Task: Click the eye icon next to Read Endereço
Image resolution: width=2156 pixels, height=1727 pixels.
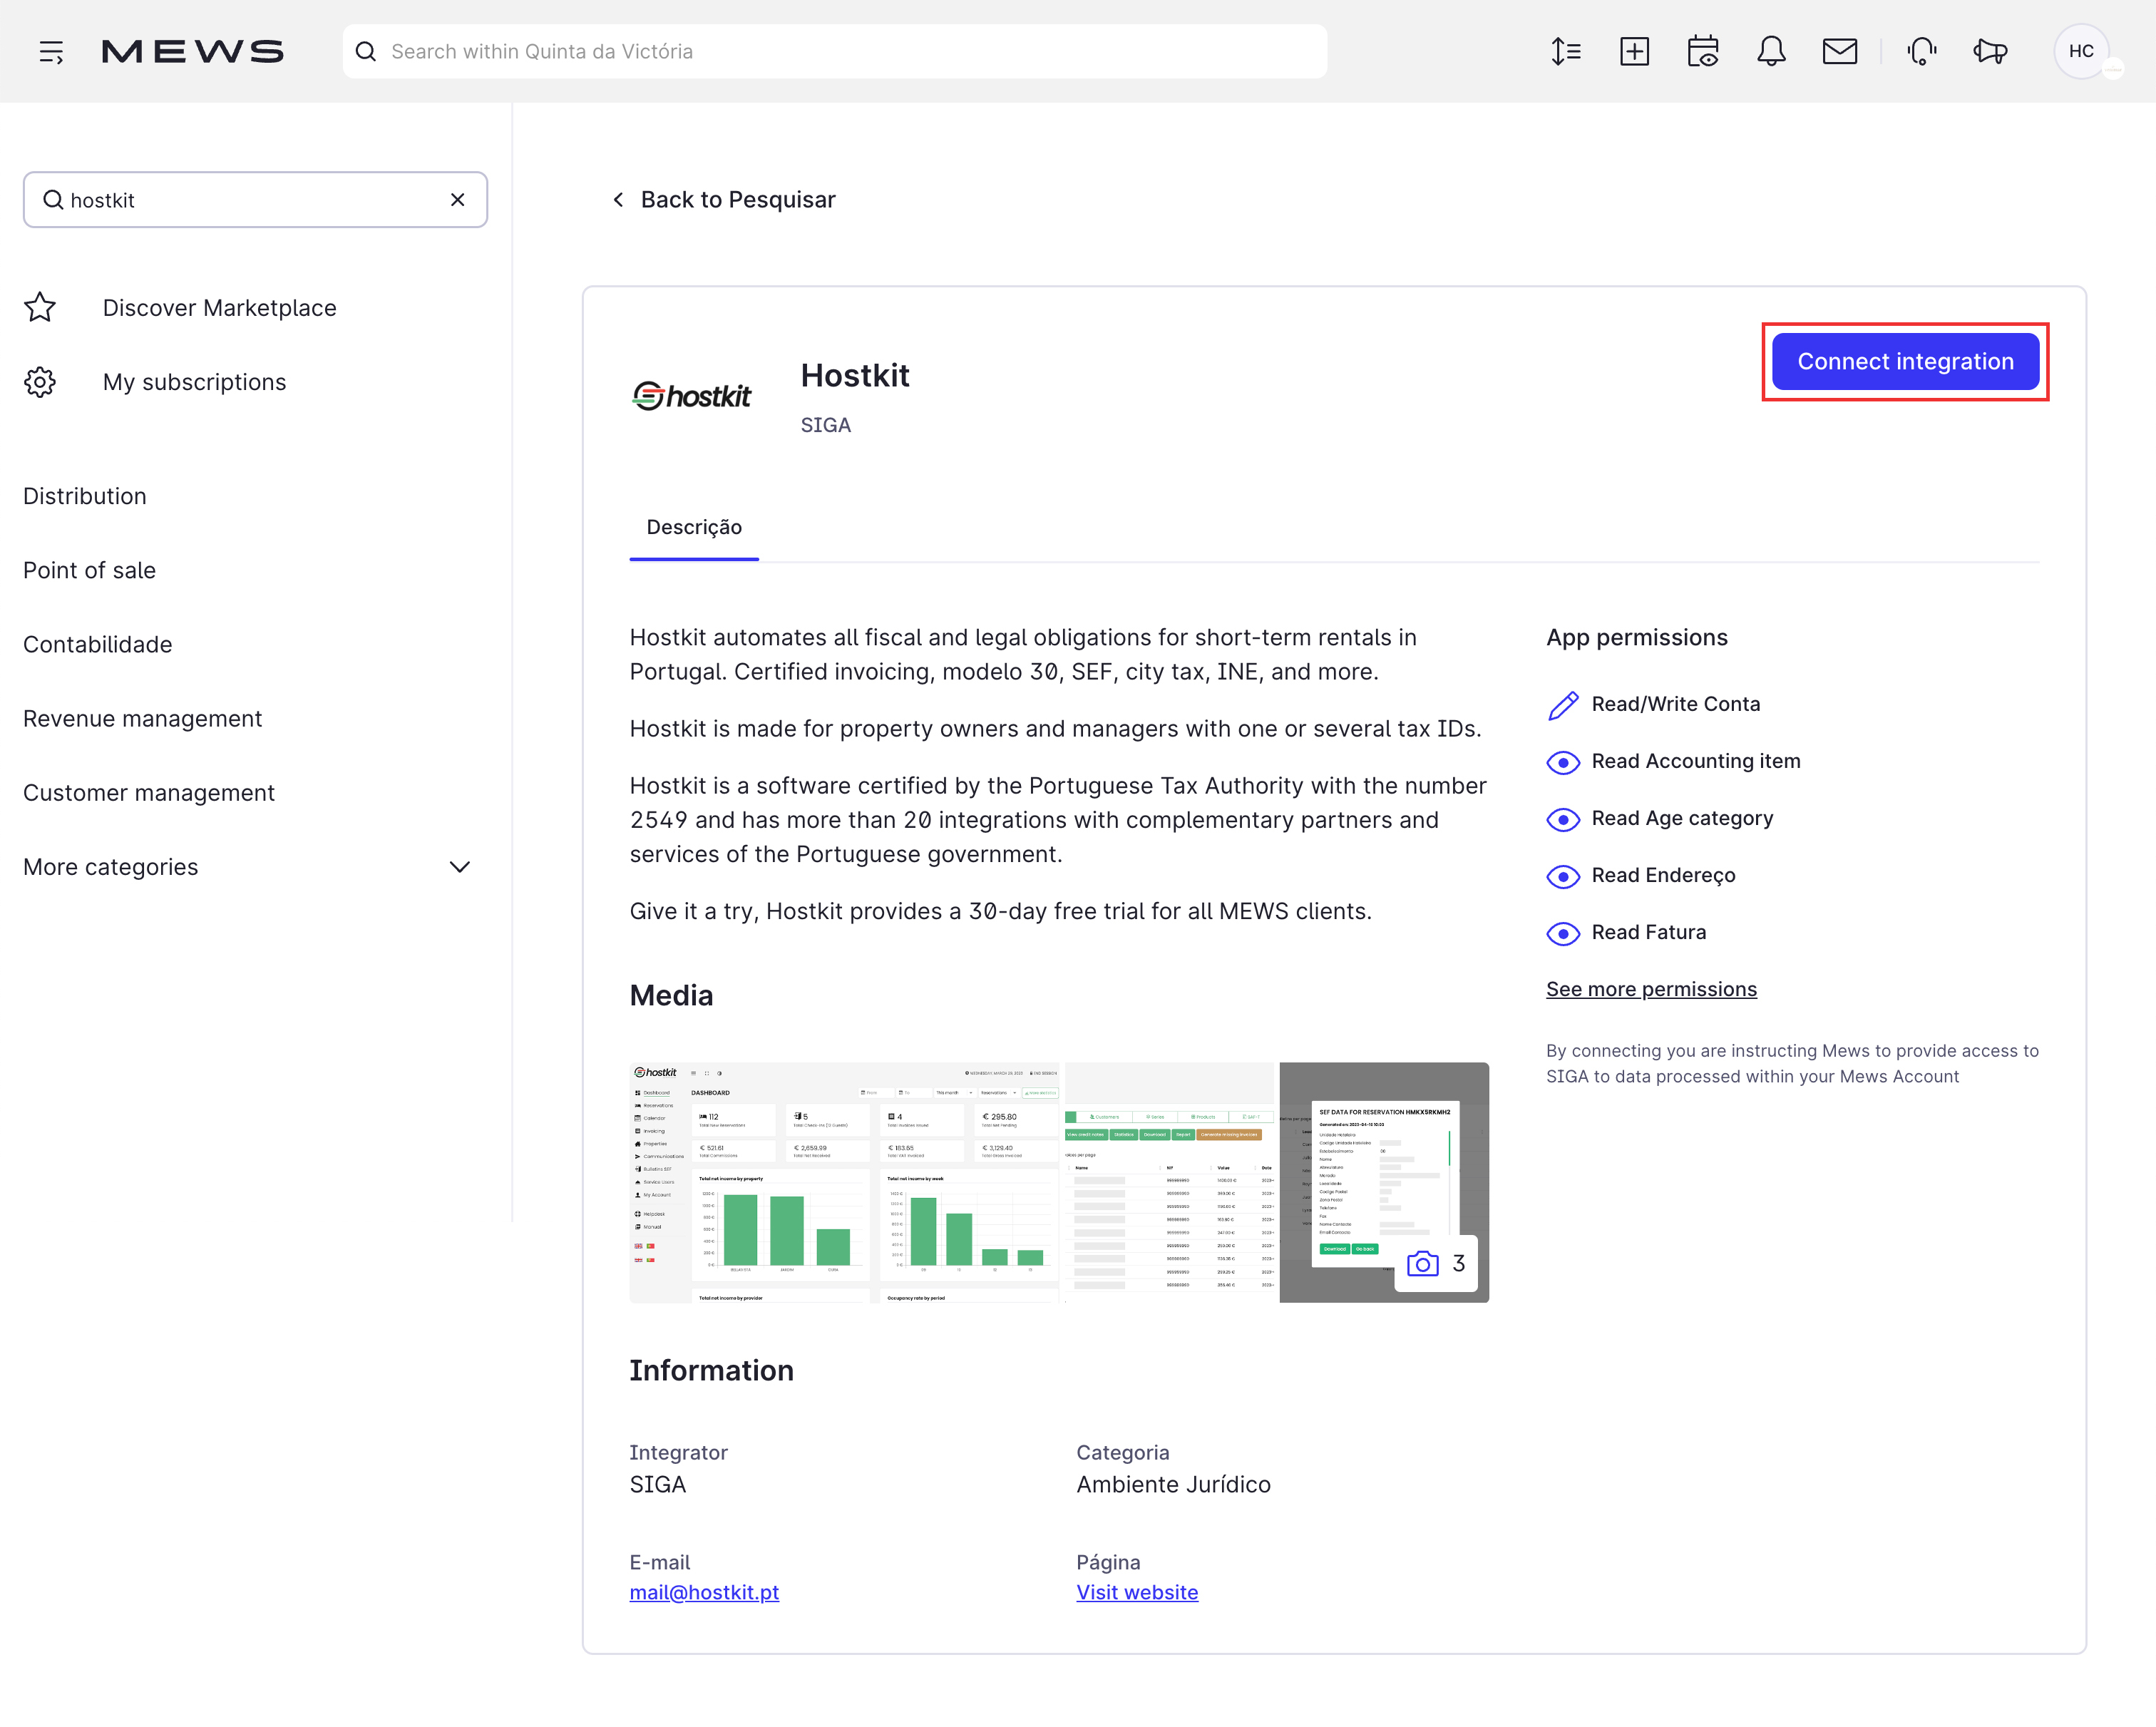Action: coord(1563,876)
